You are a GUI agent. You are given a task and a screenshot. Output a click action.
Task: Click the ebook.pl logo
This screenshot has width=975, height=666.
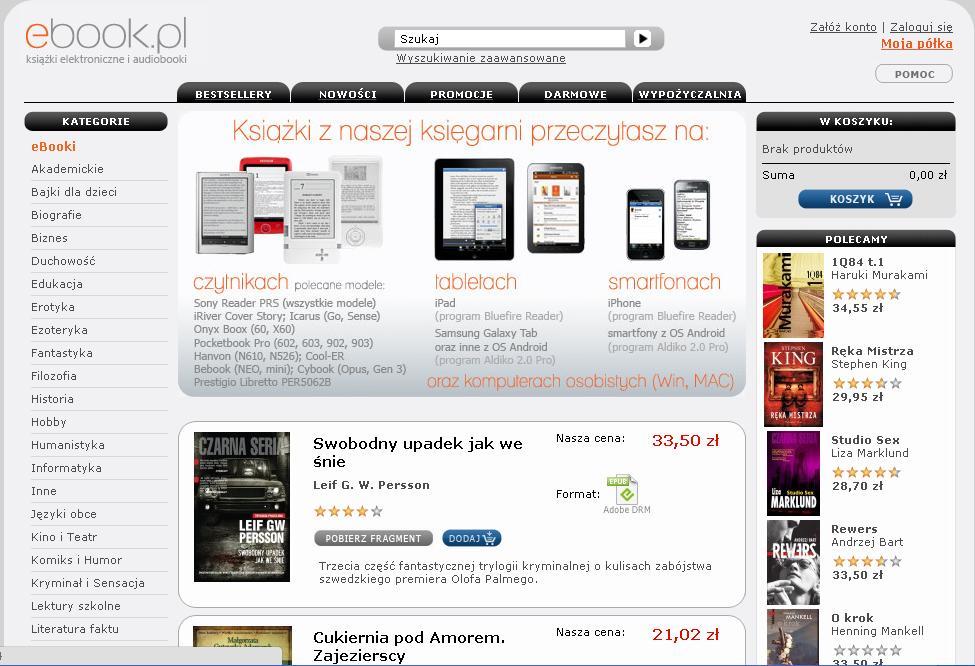(x=106, y=41)
